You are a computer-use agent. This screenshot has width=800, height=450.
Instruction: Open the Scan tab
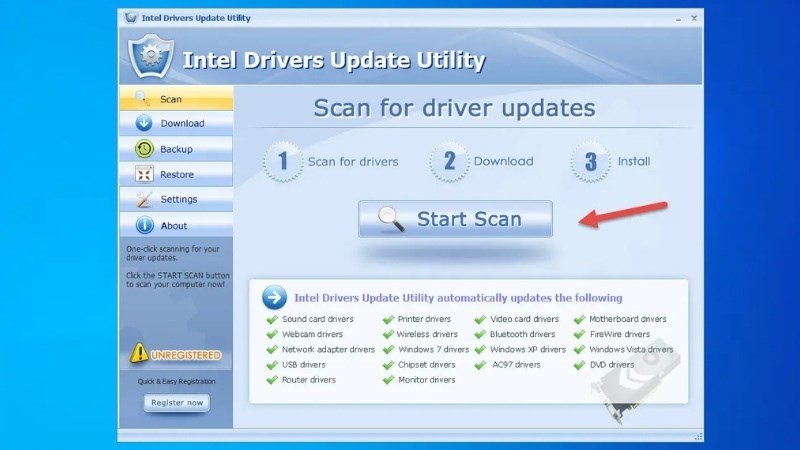point(177,98)
